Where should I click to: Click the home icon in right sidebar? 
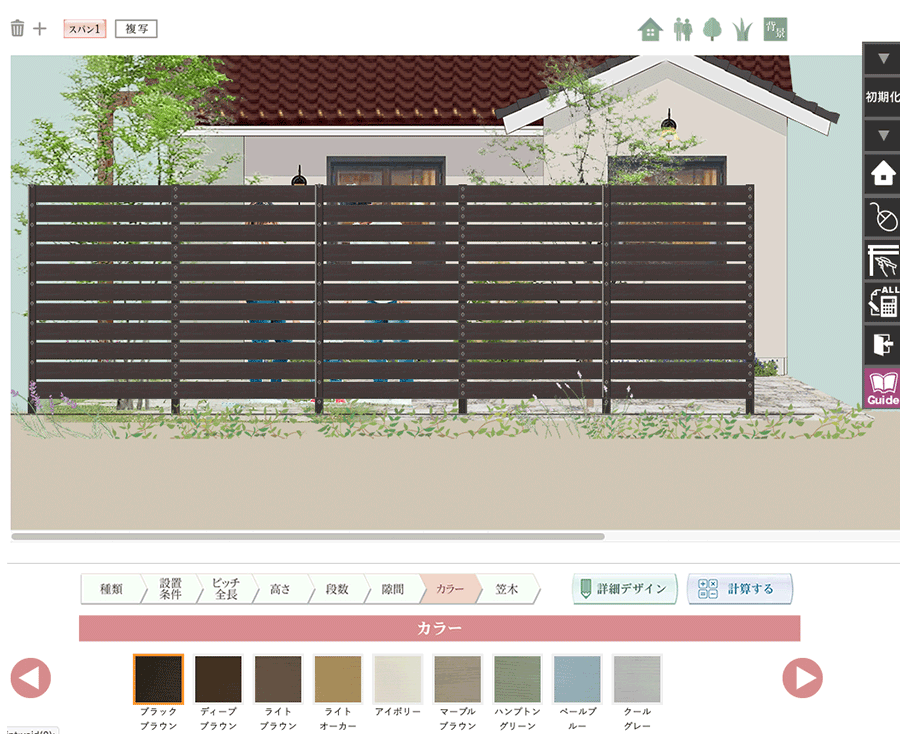click(883, 174)
